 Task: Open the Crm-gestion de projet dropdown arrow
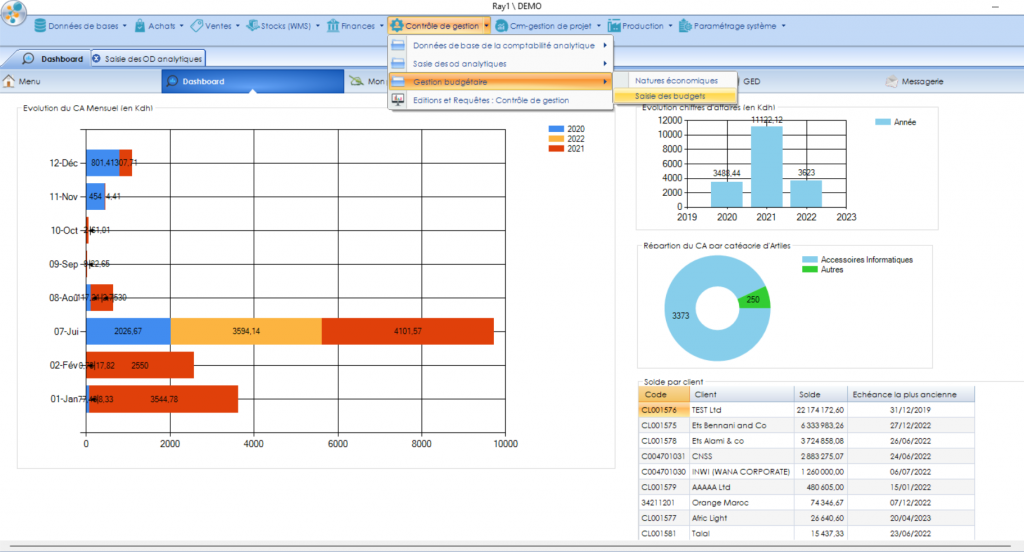point(599,26)
